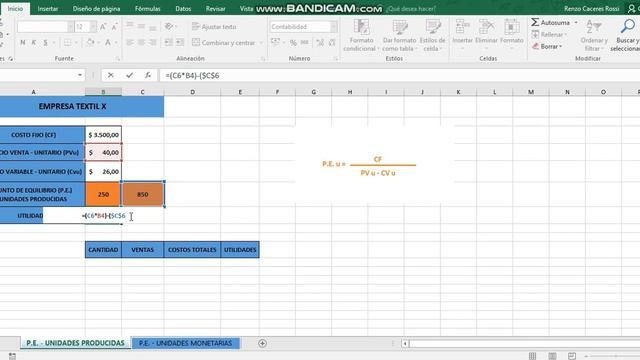
Task: Add a new sheet with plus icon
Action: click(x=262, y=344)
